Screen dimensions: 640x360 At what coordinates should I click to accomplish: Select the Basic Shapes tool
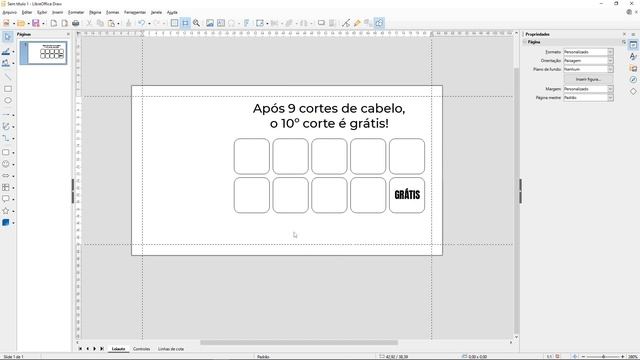(x=6, y=152)
